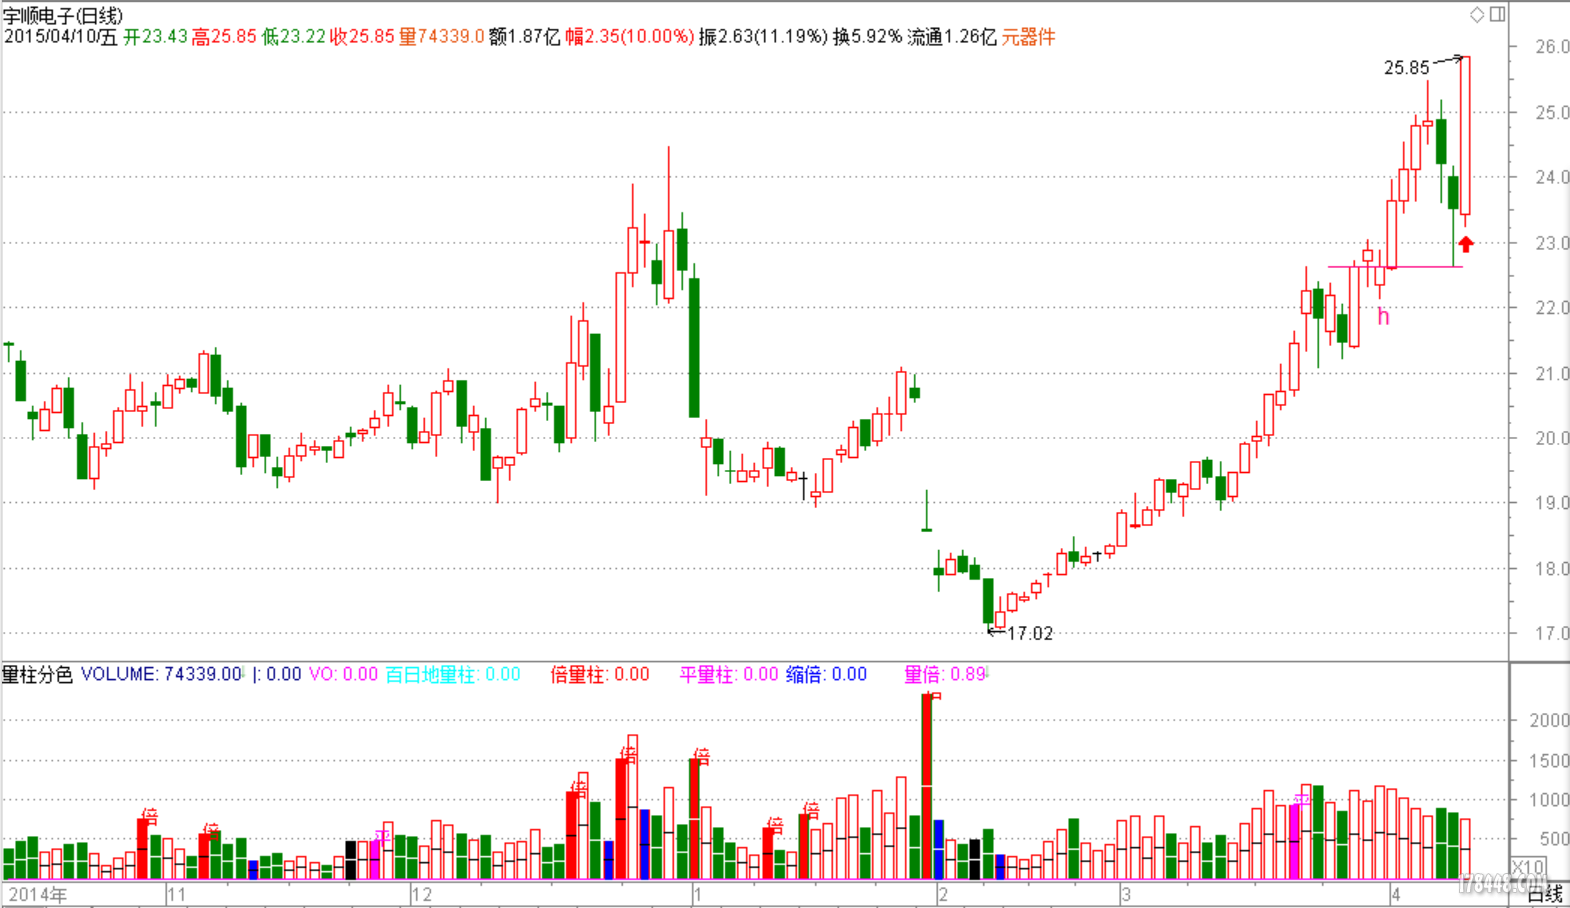Click the open price 开23.43

click(x=155, y=37)
